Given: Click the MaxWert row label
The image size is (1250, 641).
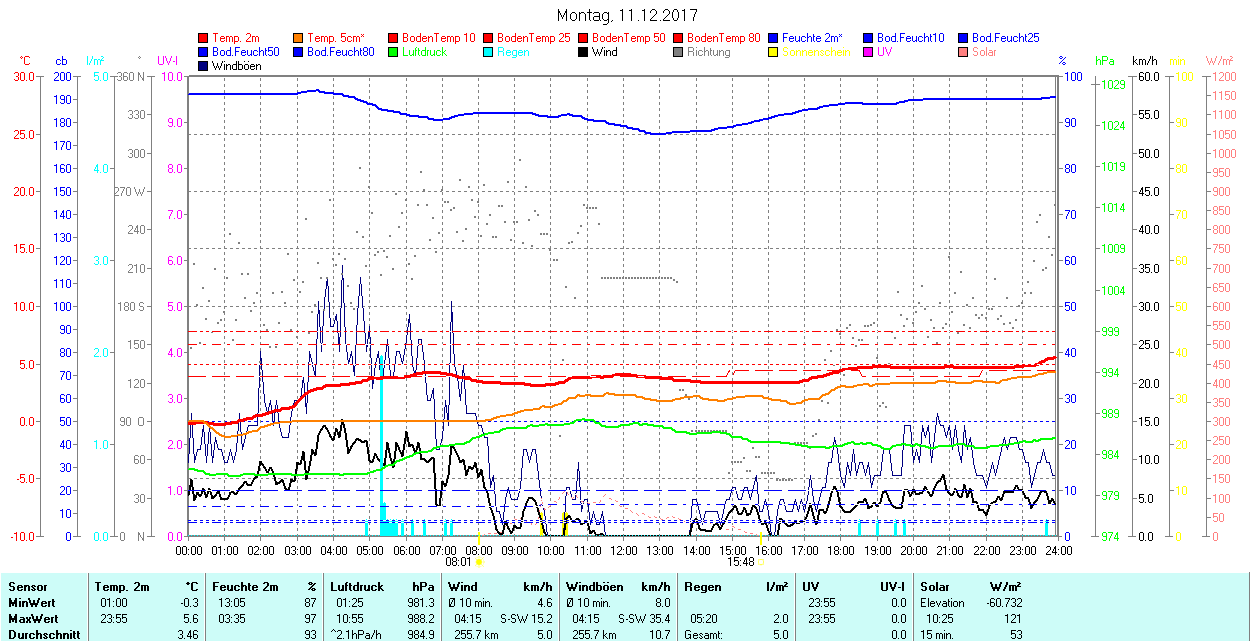Looking at the screenshot, I should pyautogui.click(x=31, y=619).
